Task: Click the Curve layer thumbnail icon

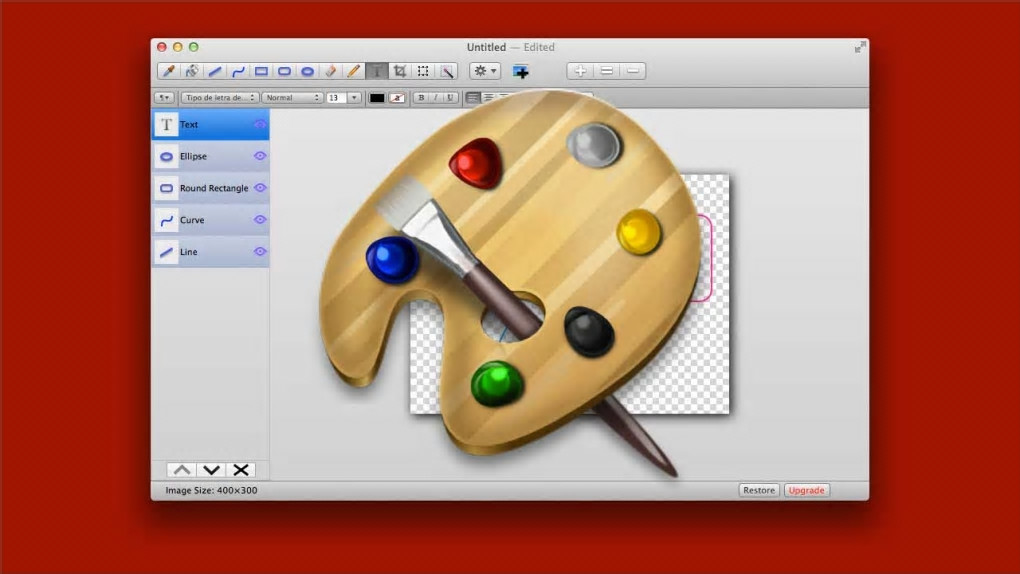Action: (x=167, y=220)
